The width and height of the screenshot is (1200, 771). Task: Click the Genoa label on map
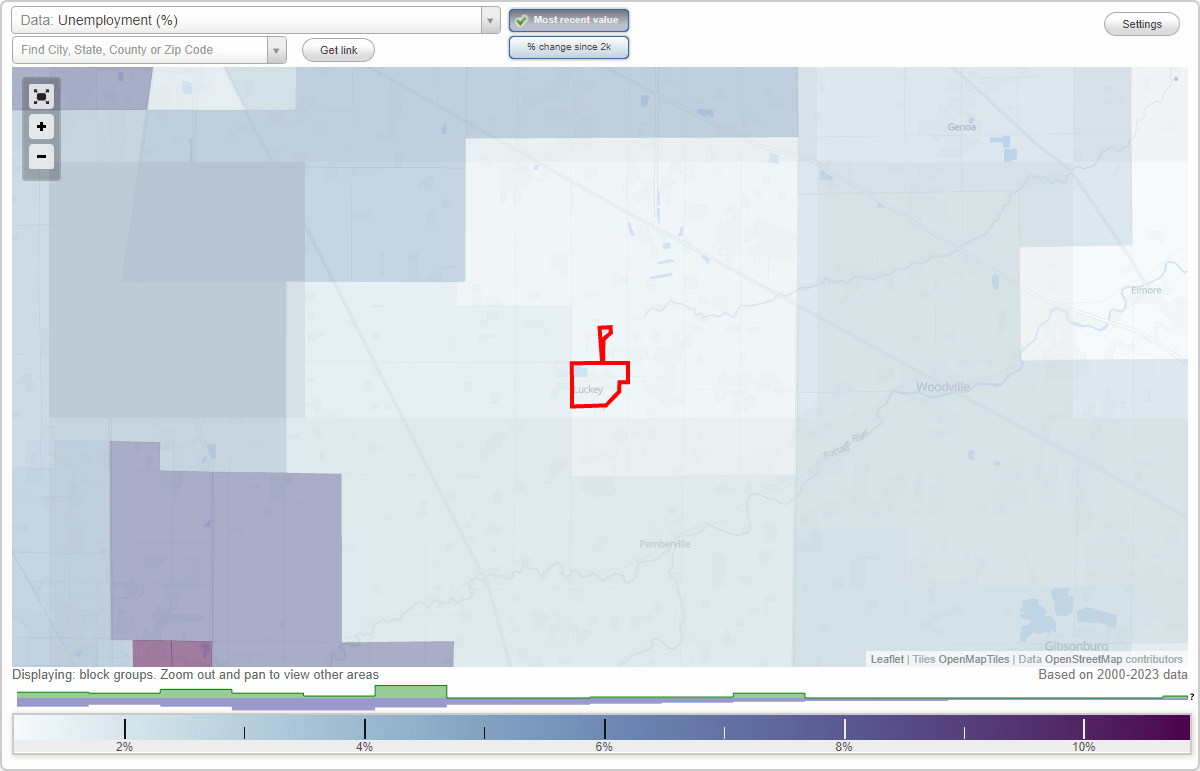tap(961, 127)
